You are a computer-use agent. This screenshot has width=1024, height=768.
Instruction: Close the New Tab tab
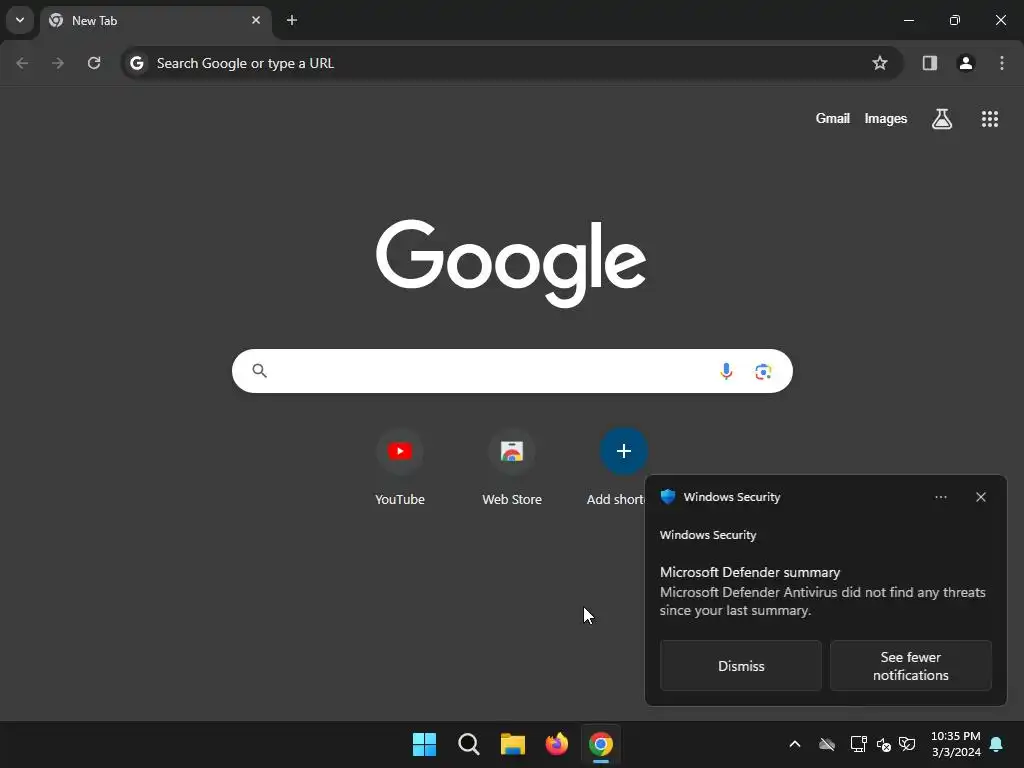coord(256,20)
